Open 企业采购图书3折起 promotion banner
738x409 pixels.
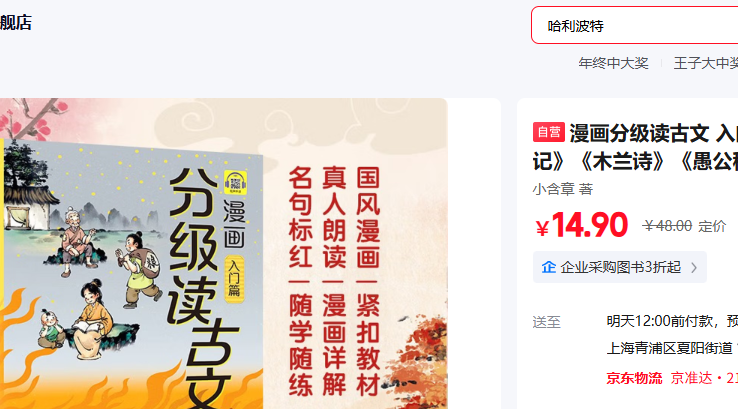[x=619, y=267]
